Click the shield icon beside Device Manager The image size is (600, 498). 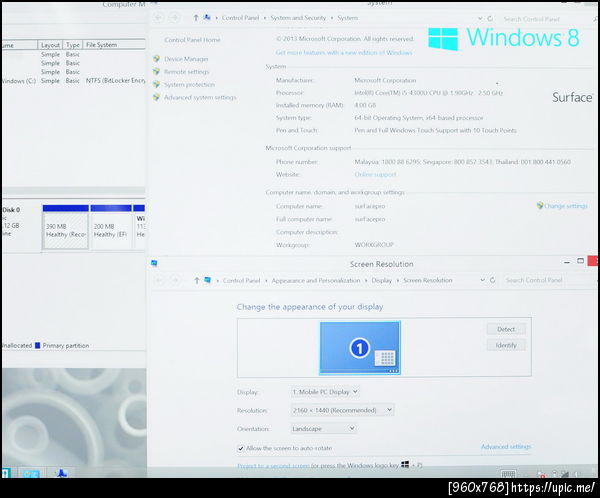coord(156,59)
